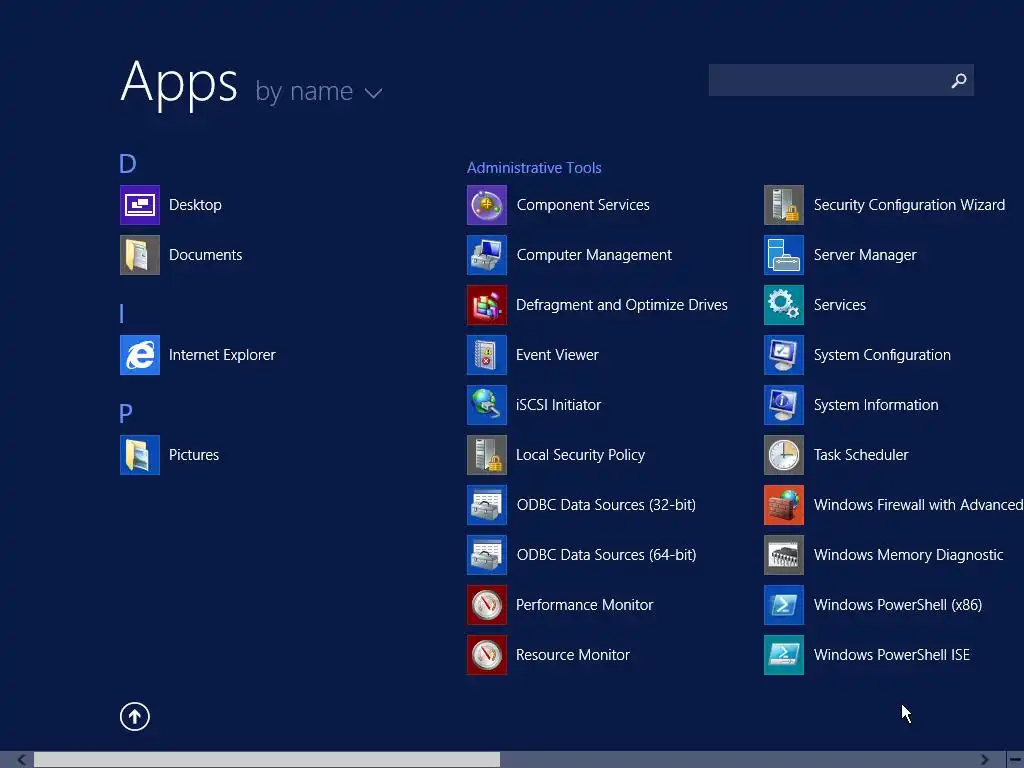Launch Resource Monitor icon
Screen dimensions: 1024x768
[x=487, y=655]
